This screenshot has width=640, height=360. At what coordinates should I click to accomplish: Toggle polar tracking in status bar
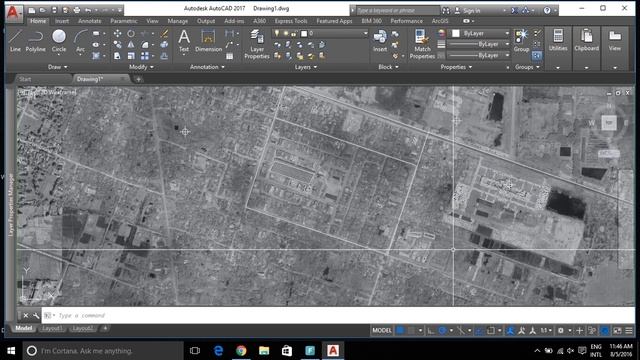point(442,330)
